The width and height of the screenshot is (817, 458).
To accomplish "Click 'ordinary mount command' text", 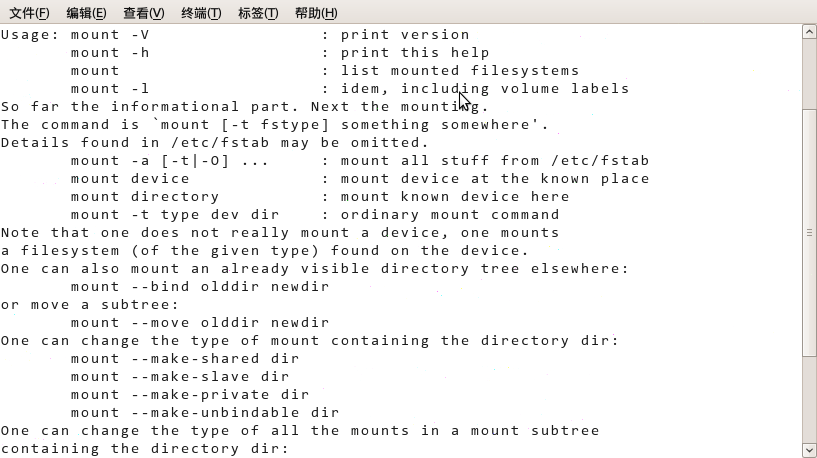I will [x=450, y=215].
